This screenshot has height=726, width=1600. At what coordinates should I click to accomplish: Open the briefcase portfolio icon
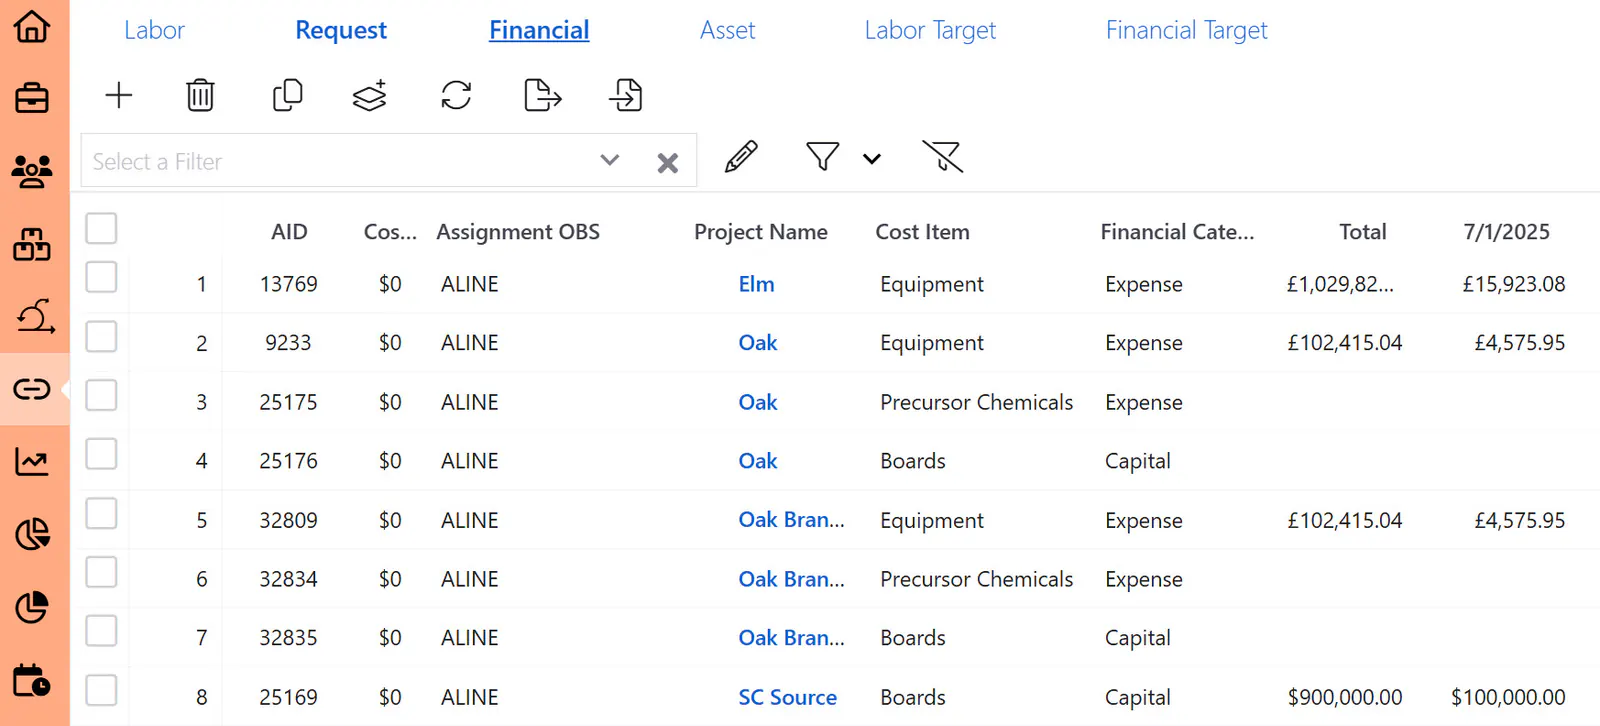[x=32, y=98]
